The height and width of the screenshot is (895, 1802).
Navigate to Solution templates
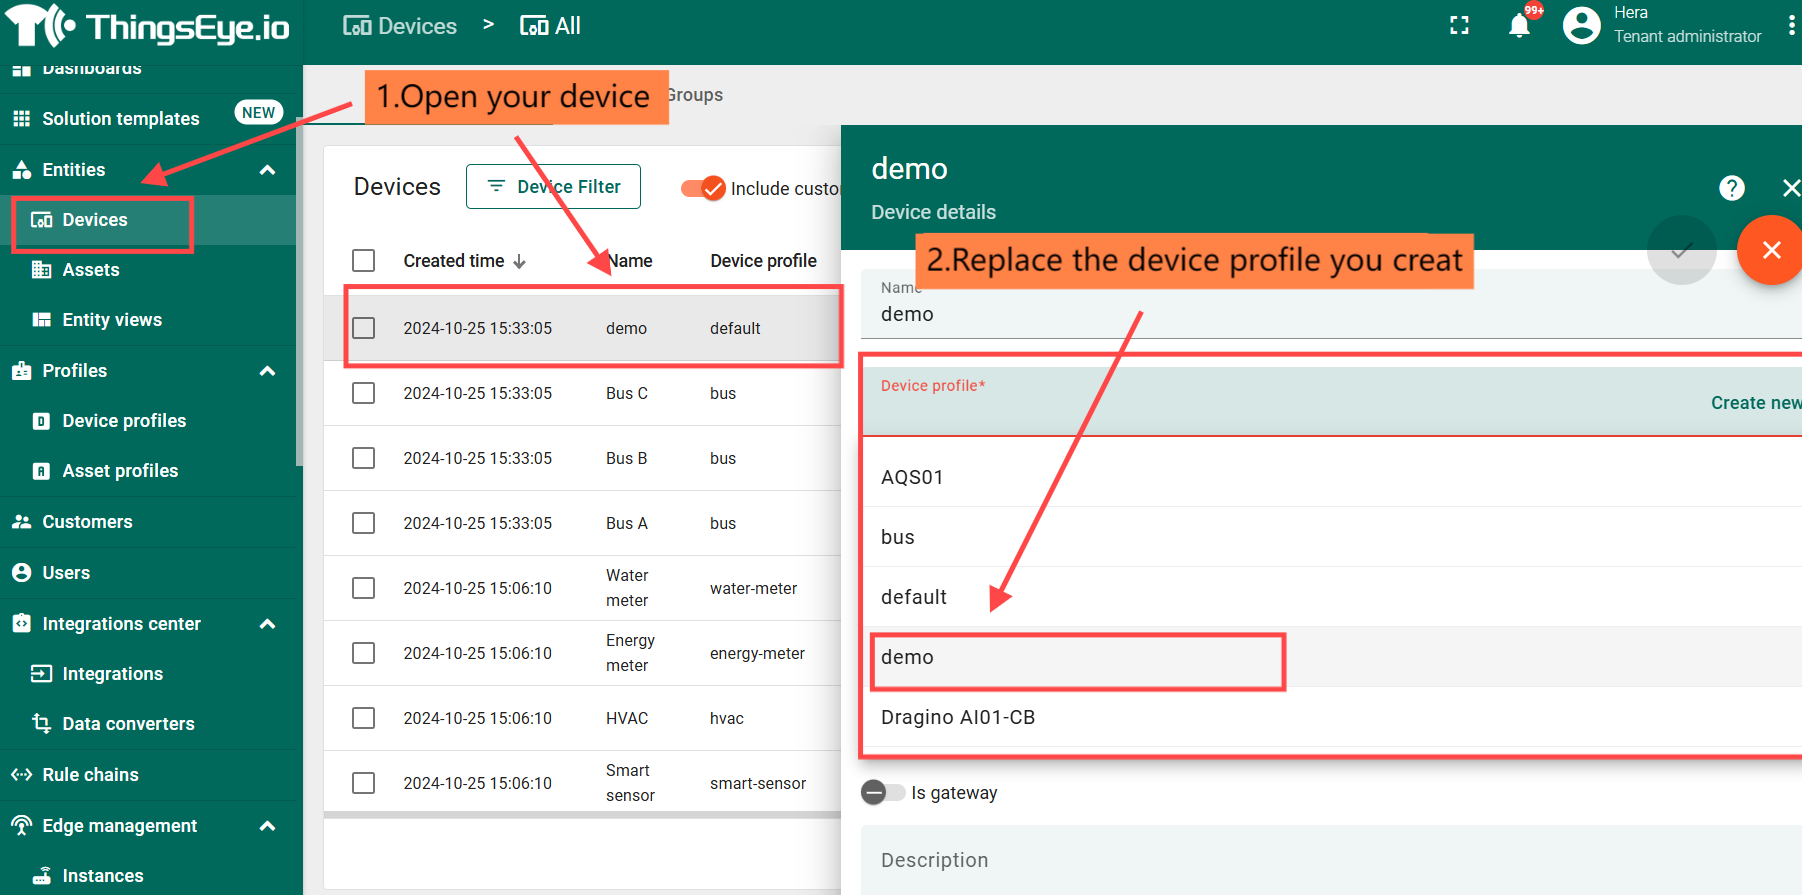(120, 119)
